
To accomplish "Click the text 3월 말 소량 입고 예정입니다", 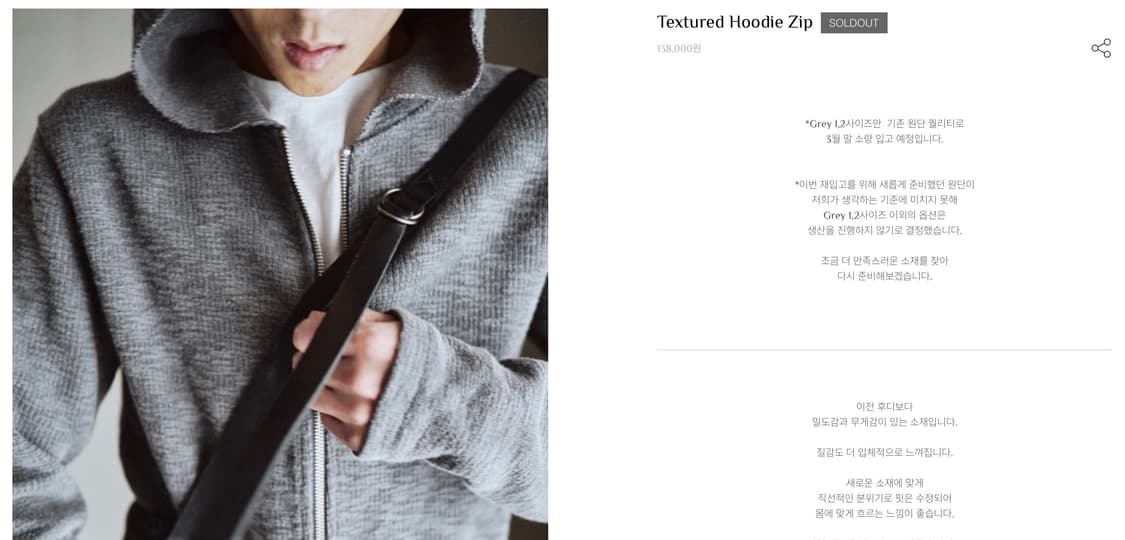I will pyautogui.click(x=884, y=139).
